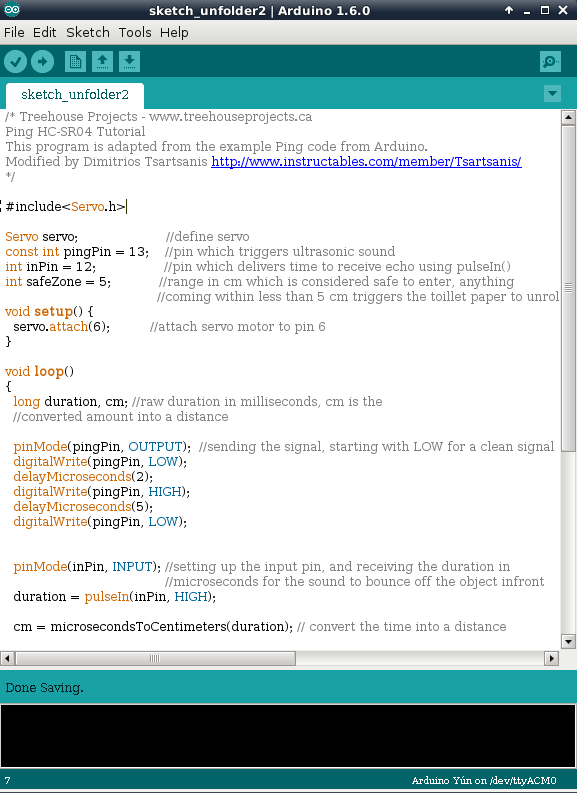Click 'int safeZone = 5;' text
577x793 pixels.
tap(58, 282)
